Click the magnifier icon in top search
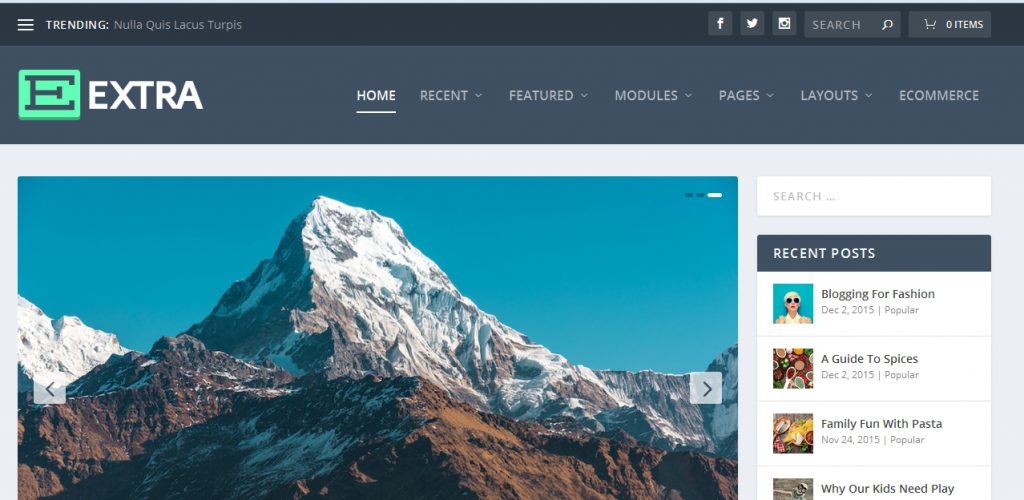1024x500 pixels. [887, 25]
